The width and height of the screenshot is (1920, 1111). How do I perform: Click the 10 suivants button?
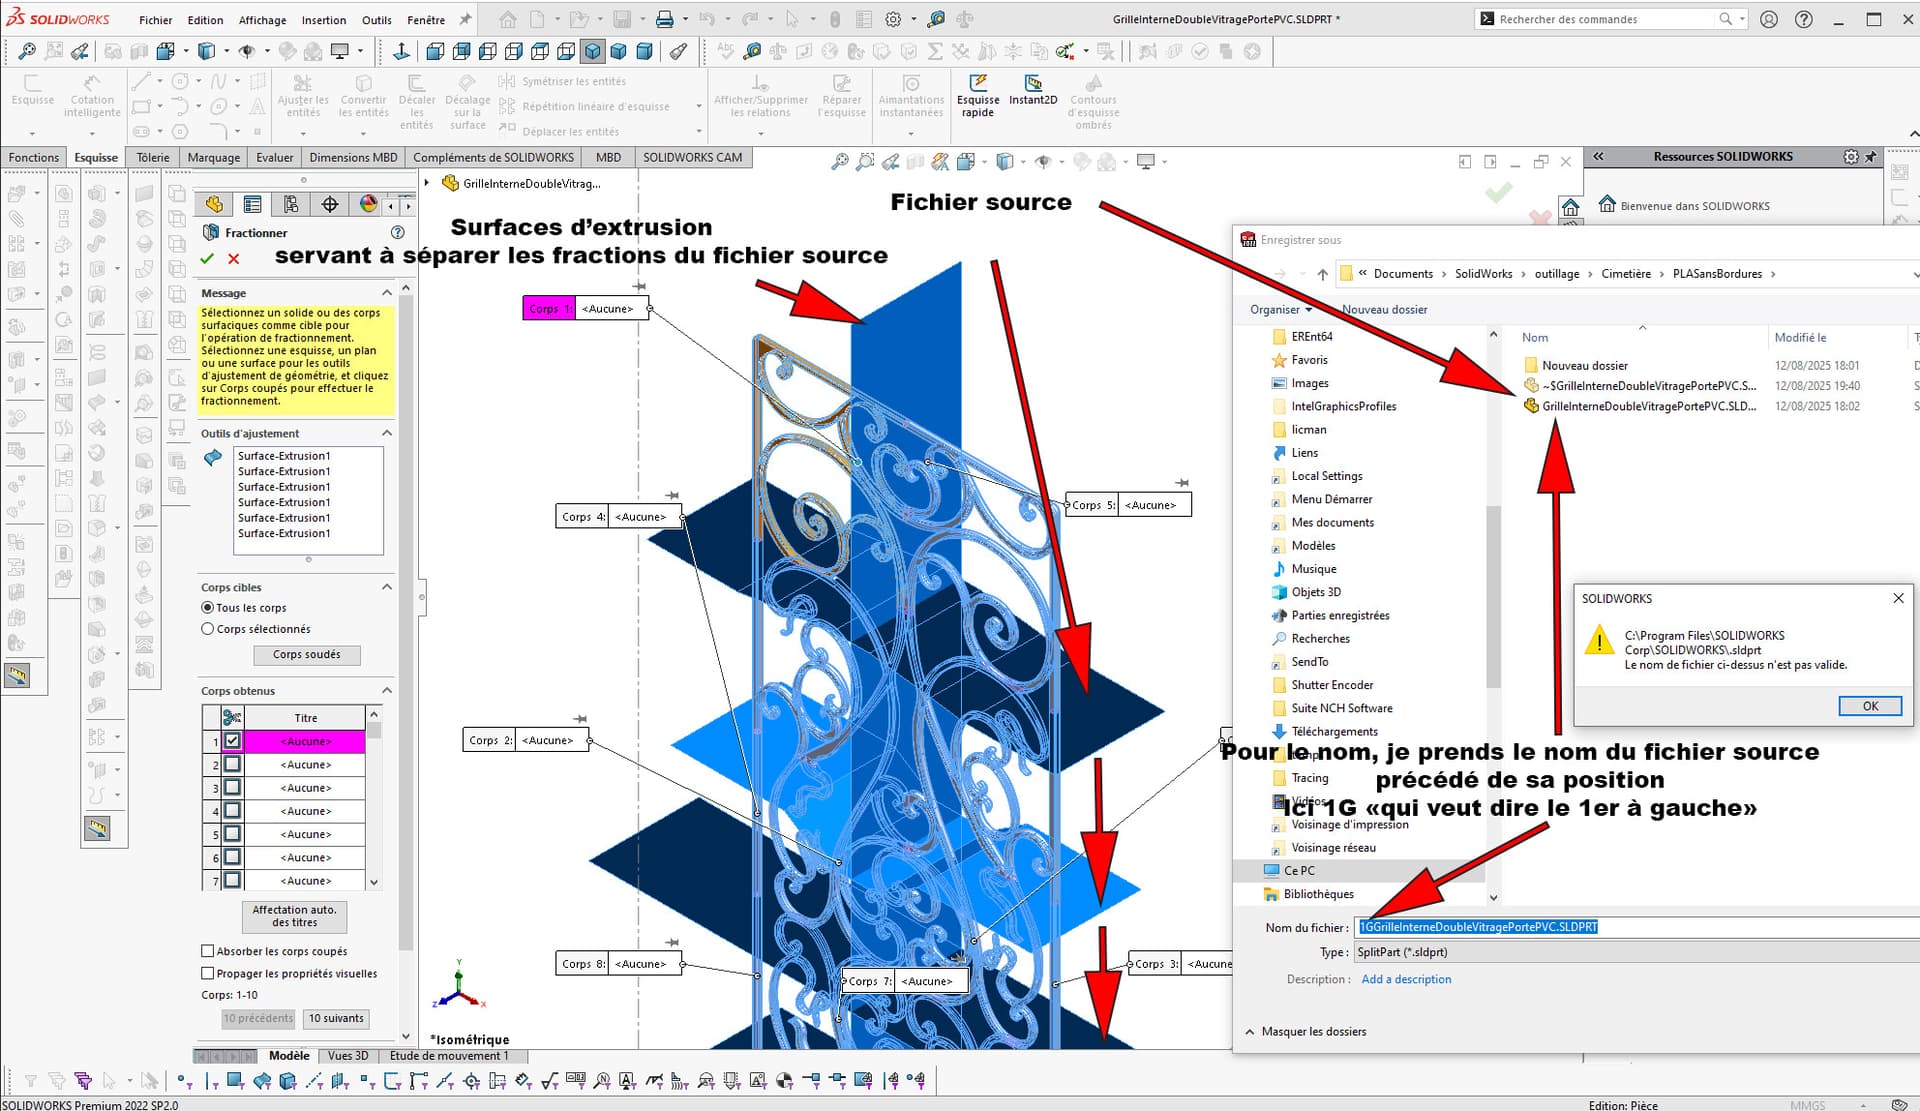(x=336, y=1018)
